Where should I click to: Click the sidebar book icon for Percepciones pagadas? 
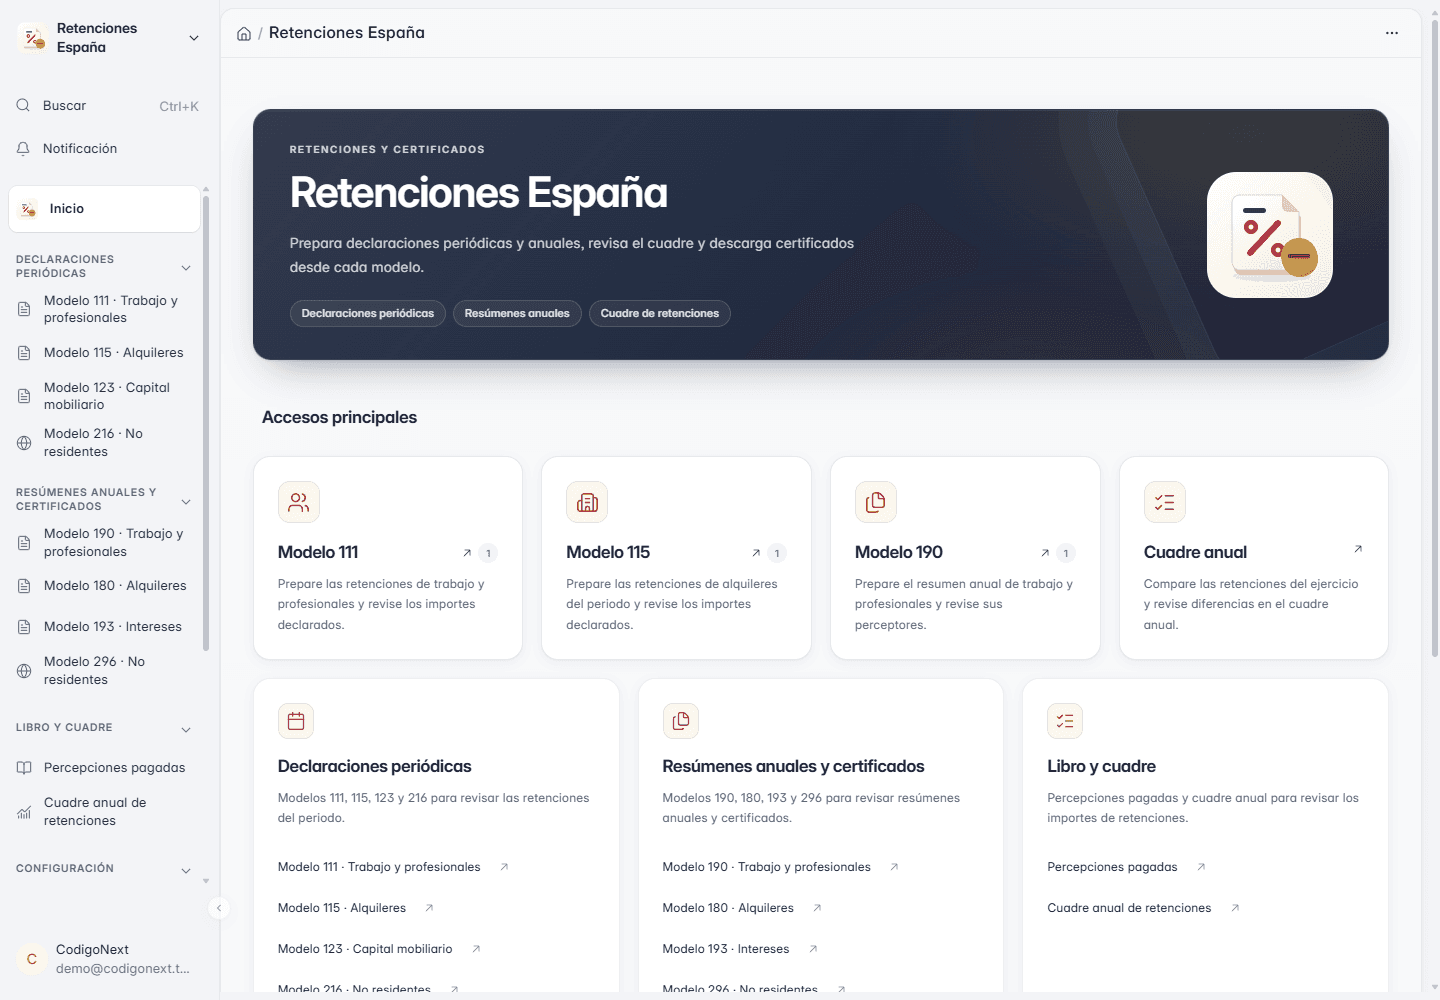click(x=24, y=768)
